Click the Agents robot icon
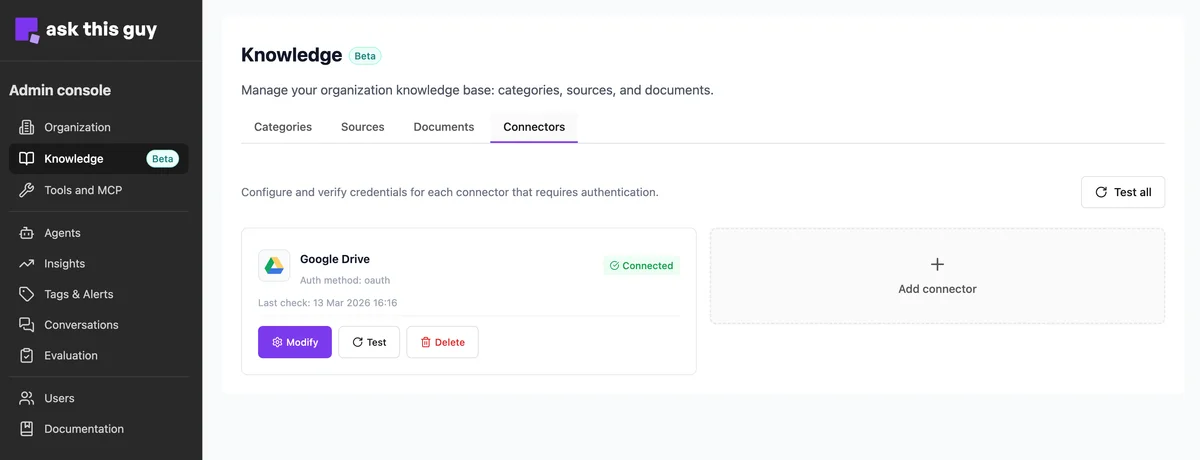 (27, 233)
